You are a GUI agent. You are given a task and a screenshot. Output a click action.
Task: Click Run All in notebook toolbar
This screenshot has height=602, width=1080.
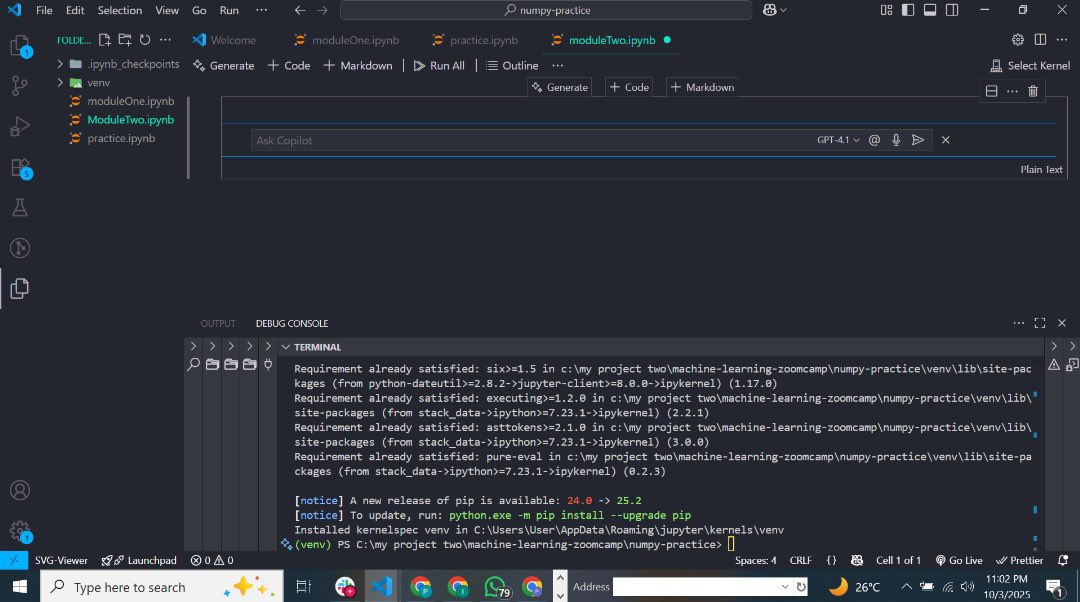click(439, 65)
